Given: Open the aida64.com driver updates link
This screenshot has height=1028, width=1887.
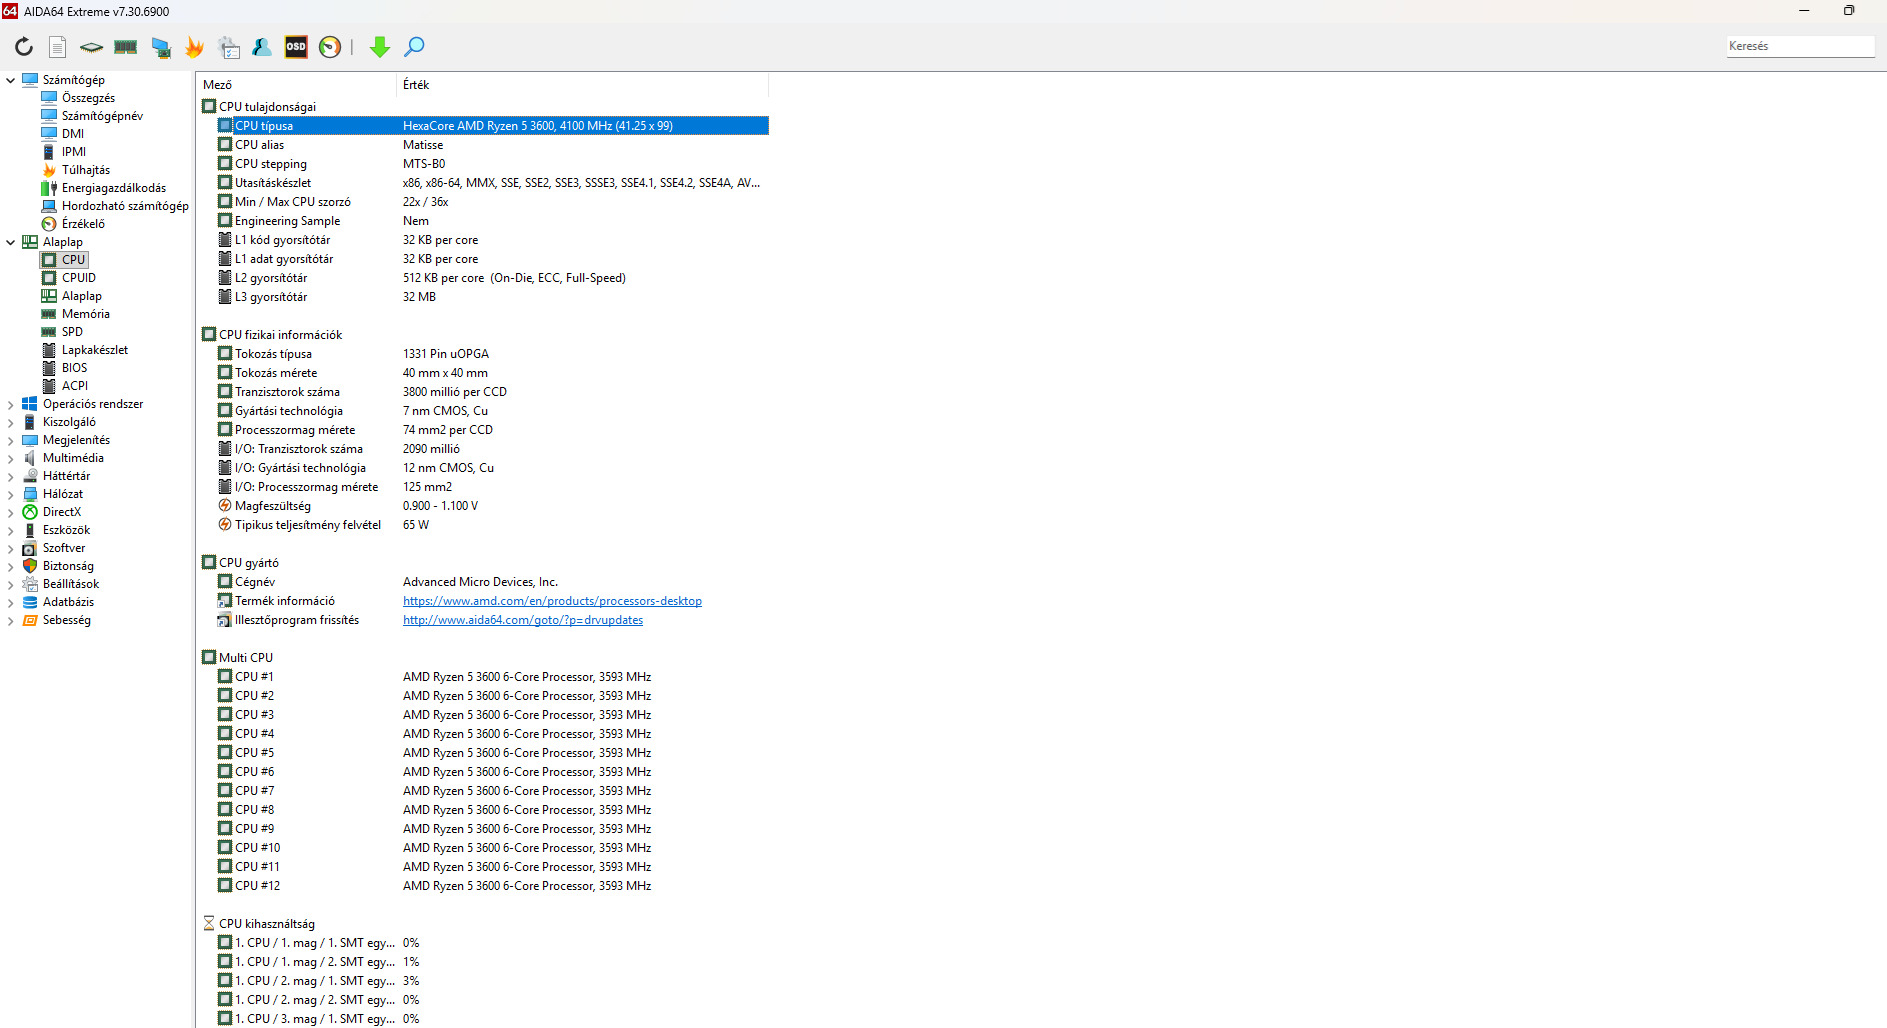Looking at the screenshot, I should click(523, 620).
